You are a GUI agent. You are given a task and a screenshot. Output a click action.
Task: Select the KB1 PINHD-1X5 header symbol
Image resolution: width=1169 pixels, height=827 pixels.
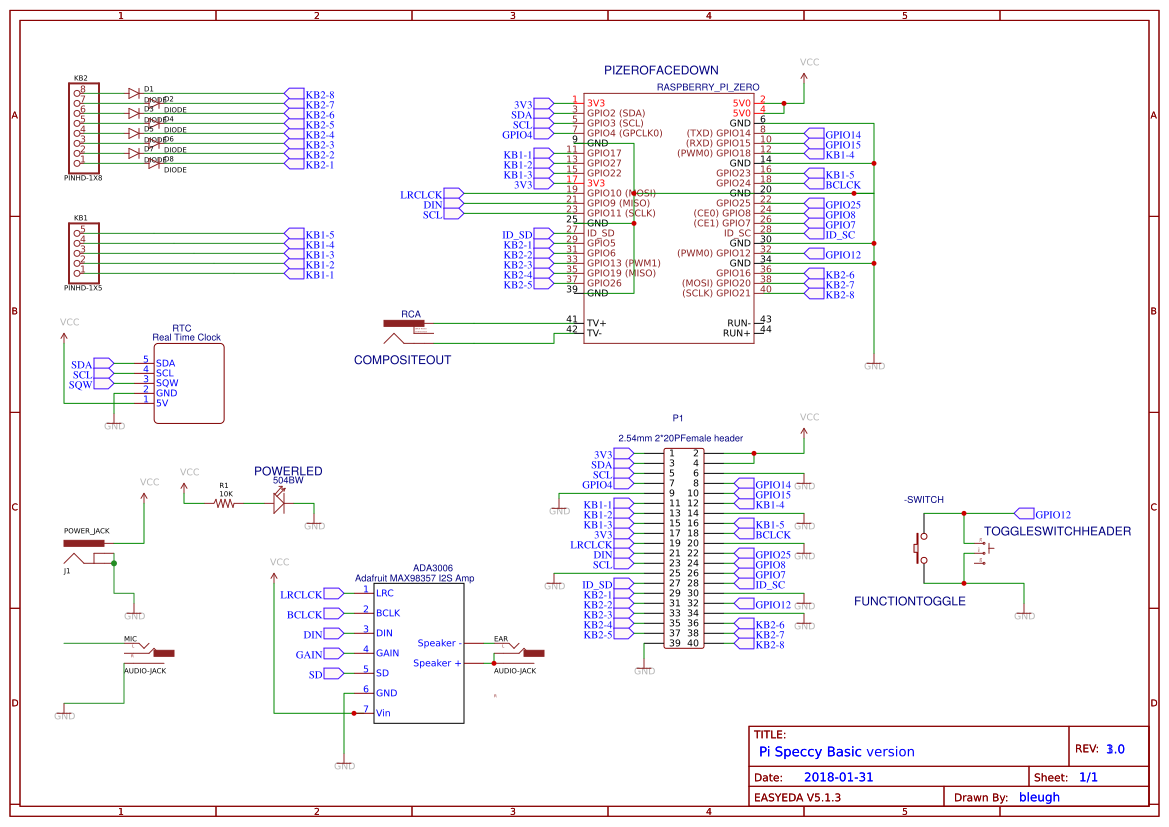click(85, 250)
